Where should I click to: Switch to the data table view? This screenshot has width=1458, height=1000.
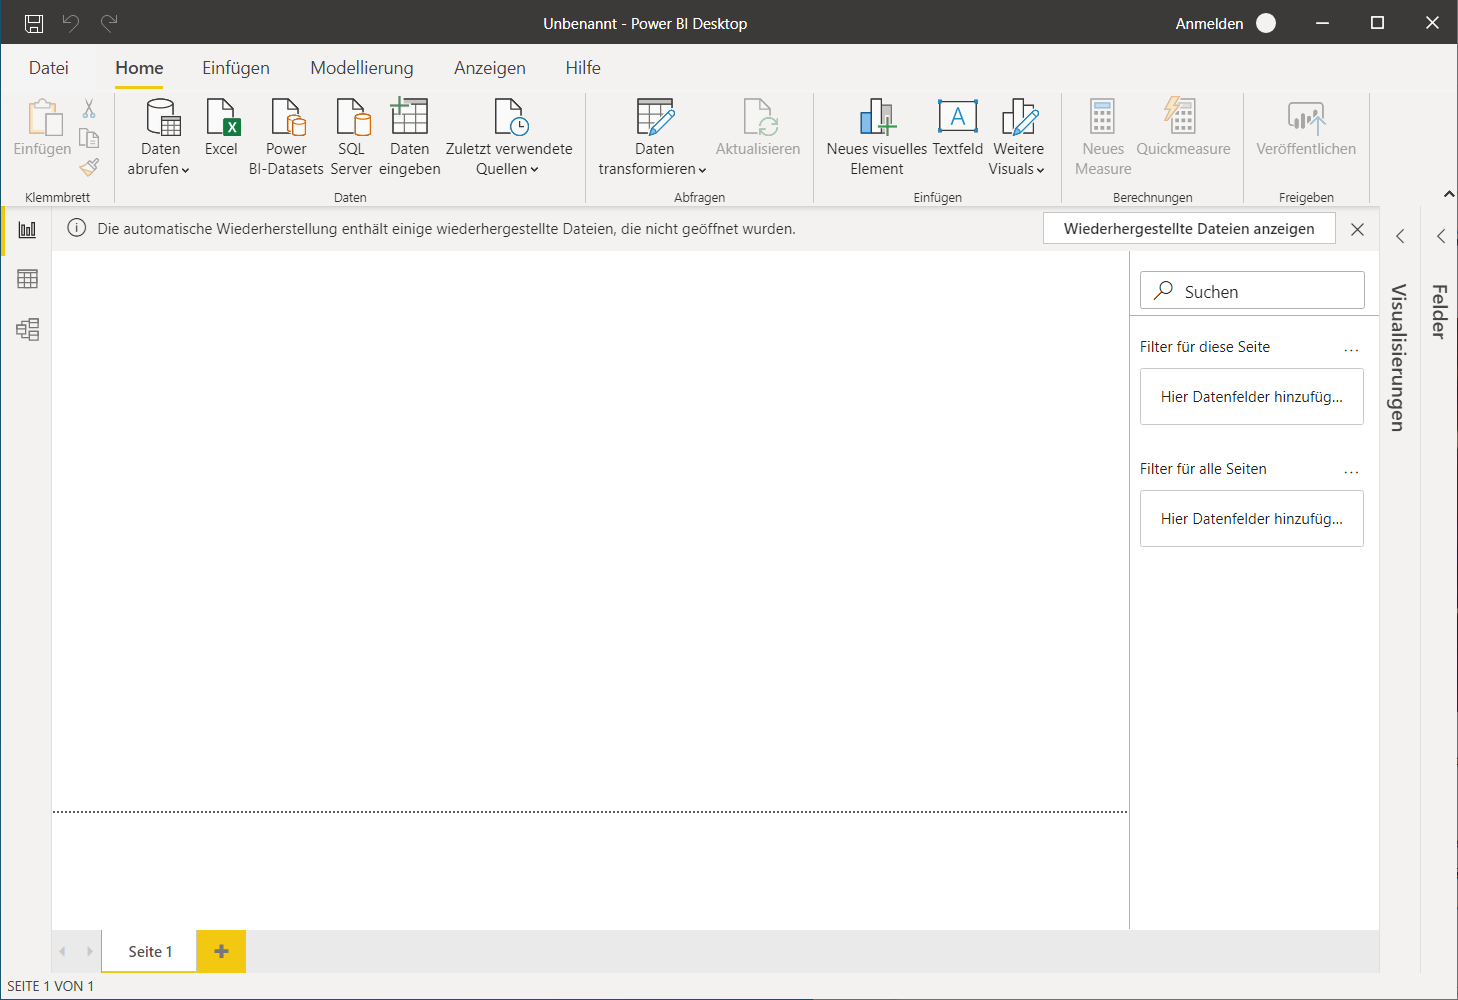tap(27, 279)
